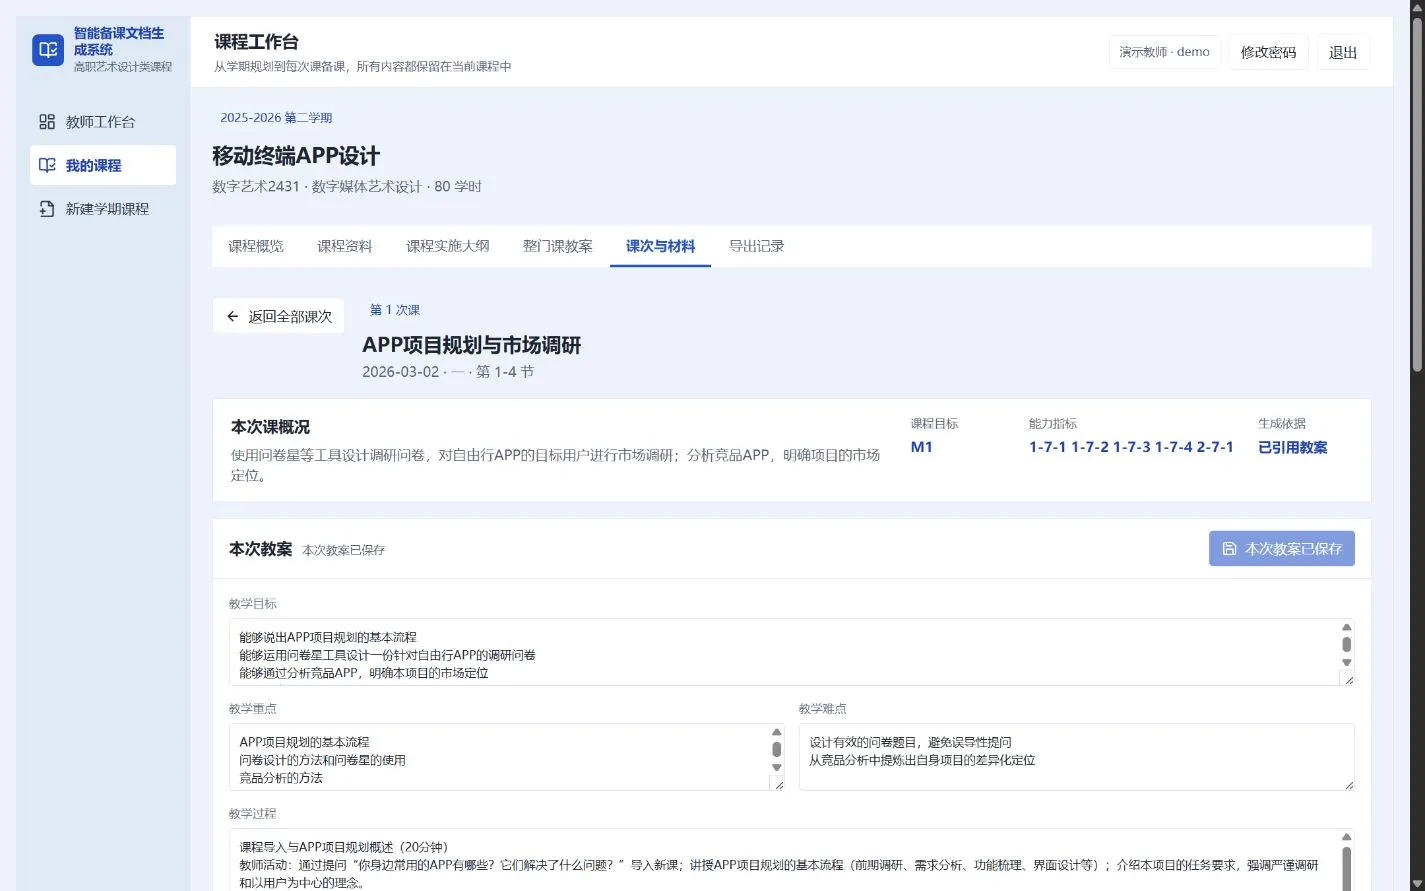Open 教师工作台 from the sidebar
Screen dimensions: 1425x891
point(103,122)
